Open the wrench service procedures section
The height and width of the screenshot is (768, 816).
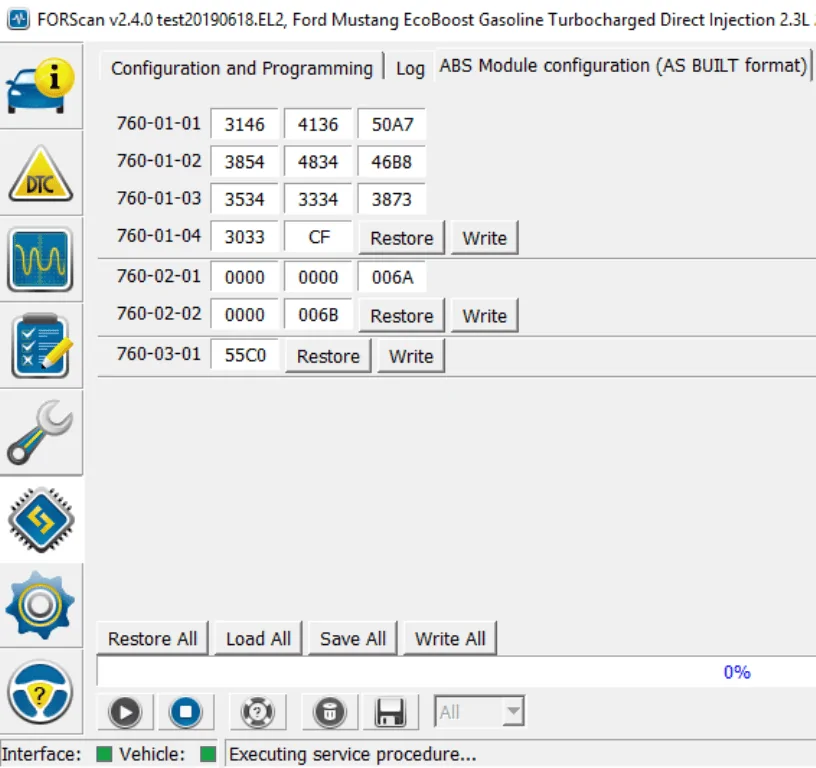coord(41,432)
